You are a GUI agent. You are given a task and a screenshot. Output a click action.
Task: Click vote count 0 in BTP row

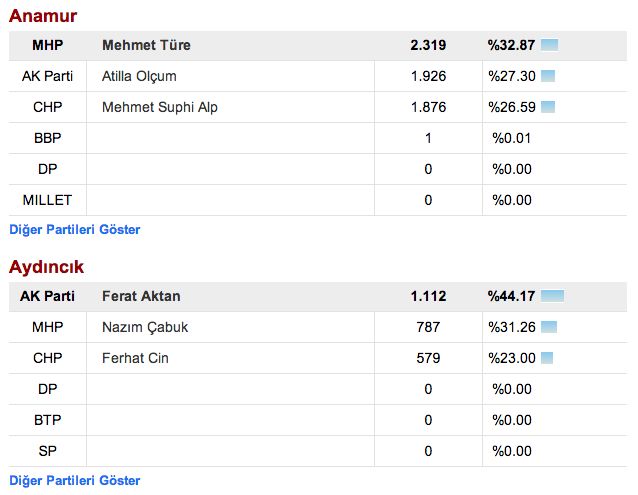point(428,420)
